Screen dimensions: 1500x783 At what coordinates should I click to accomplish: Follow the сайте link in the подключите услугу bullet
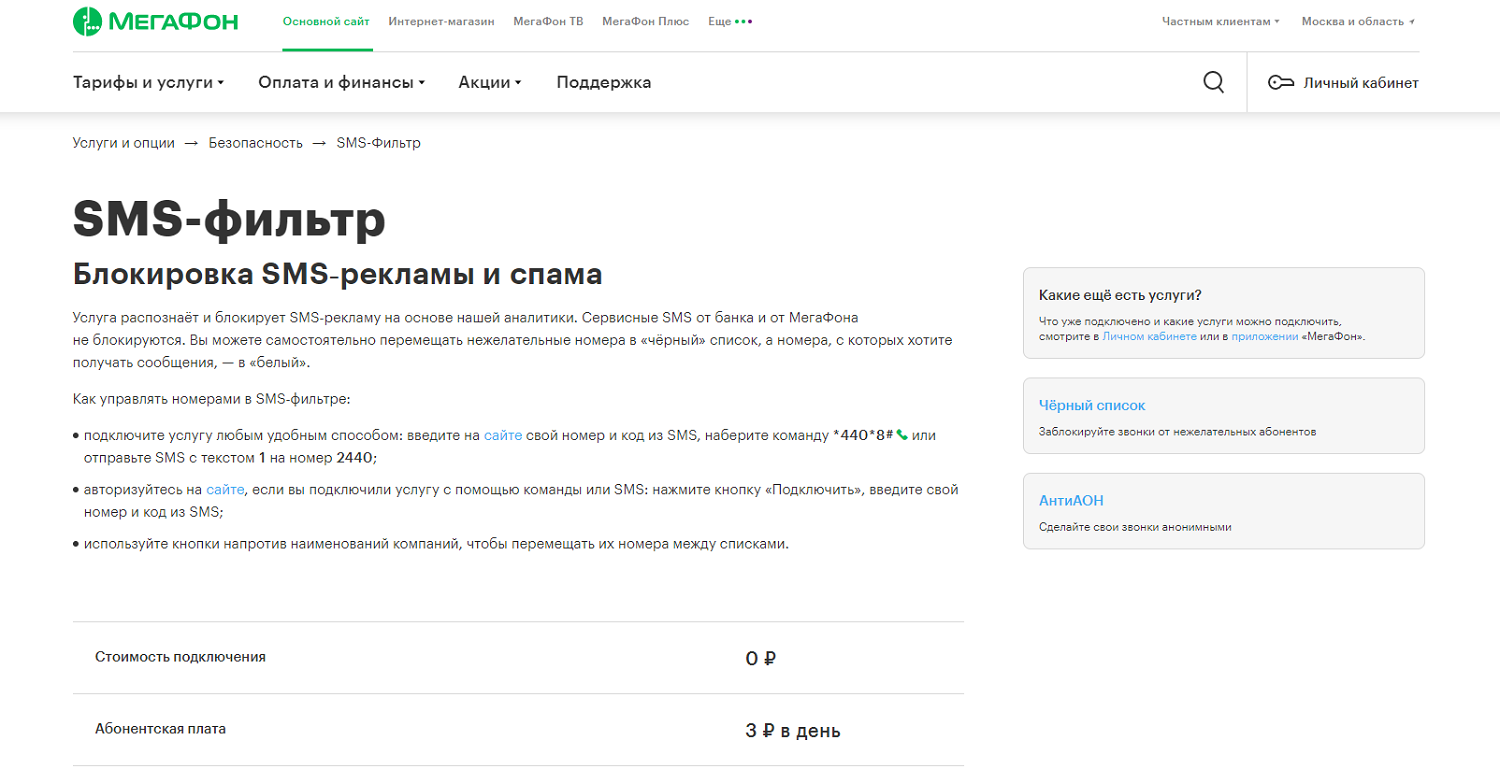[503, 435]
